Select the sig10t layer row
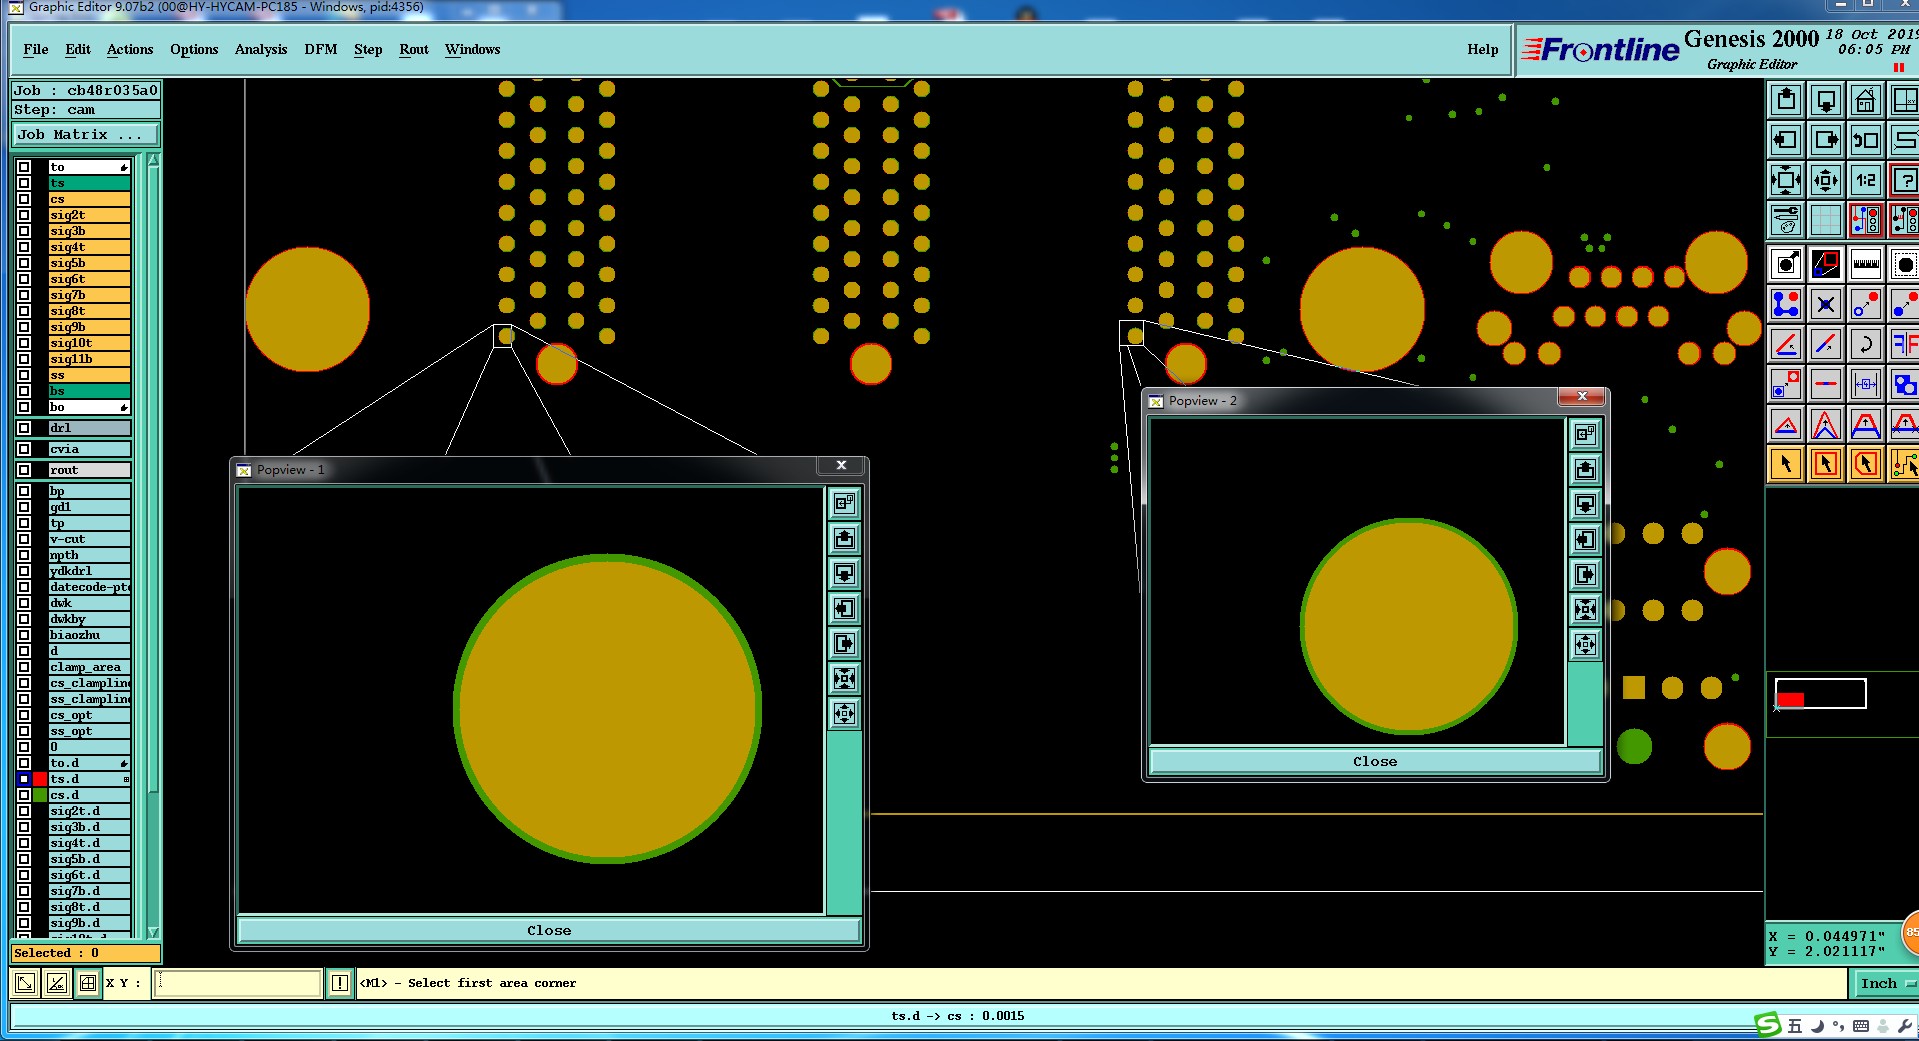1919x1041 pixels. click(90, 343)
